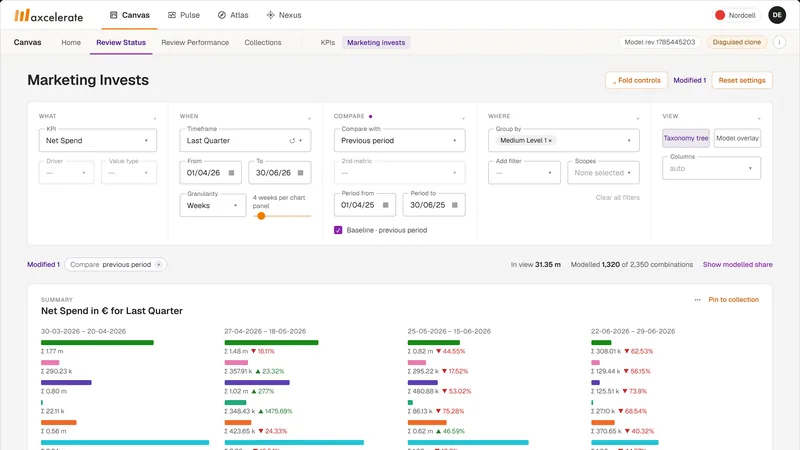
Task: Collapse the WHERE section chevron
Action: click(x=637, y=118)
